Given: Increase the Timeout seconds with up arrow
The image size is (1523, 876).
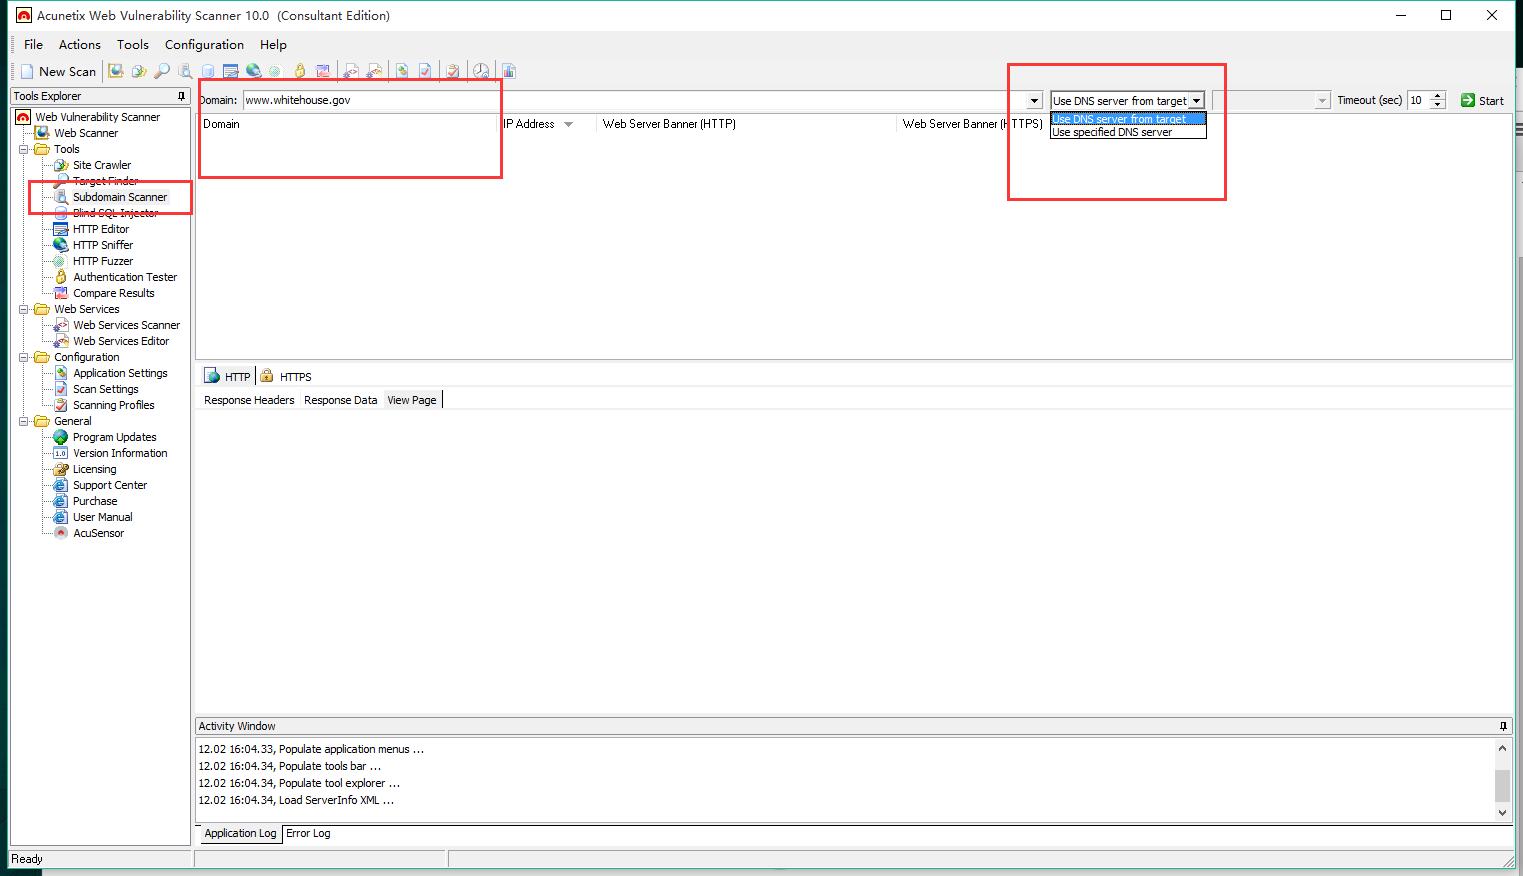Looking at the screenshot, I should coord(1438,96).
